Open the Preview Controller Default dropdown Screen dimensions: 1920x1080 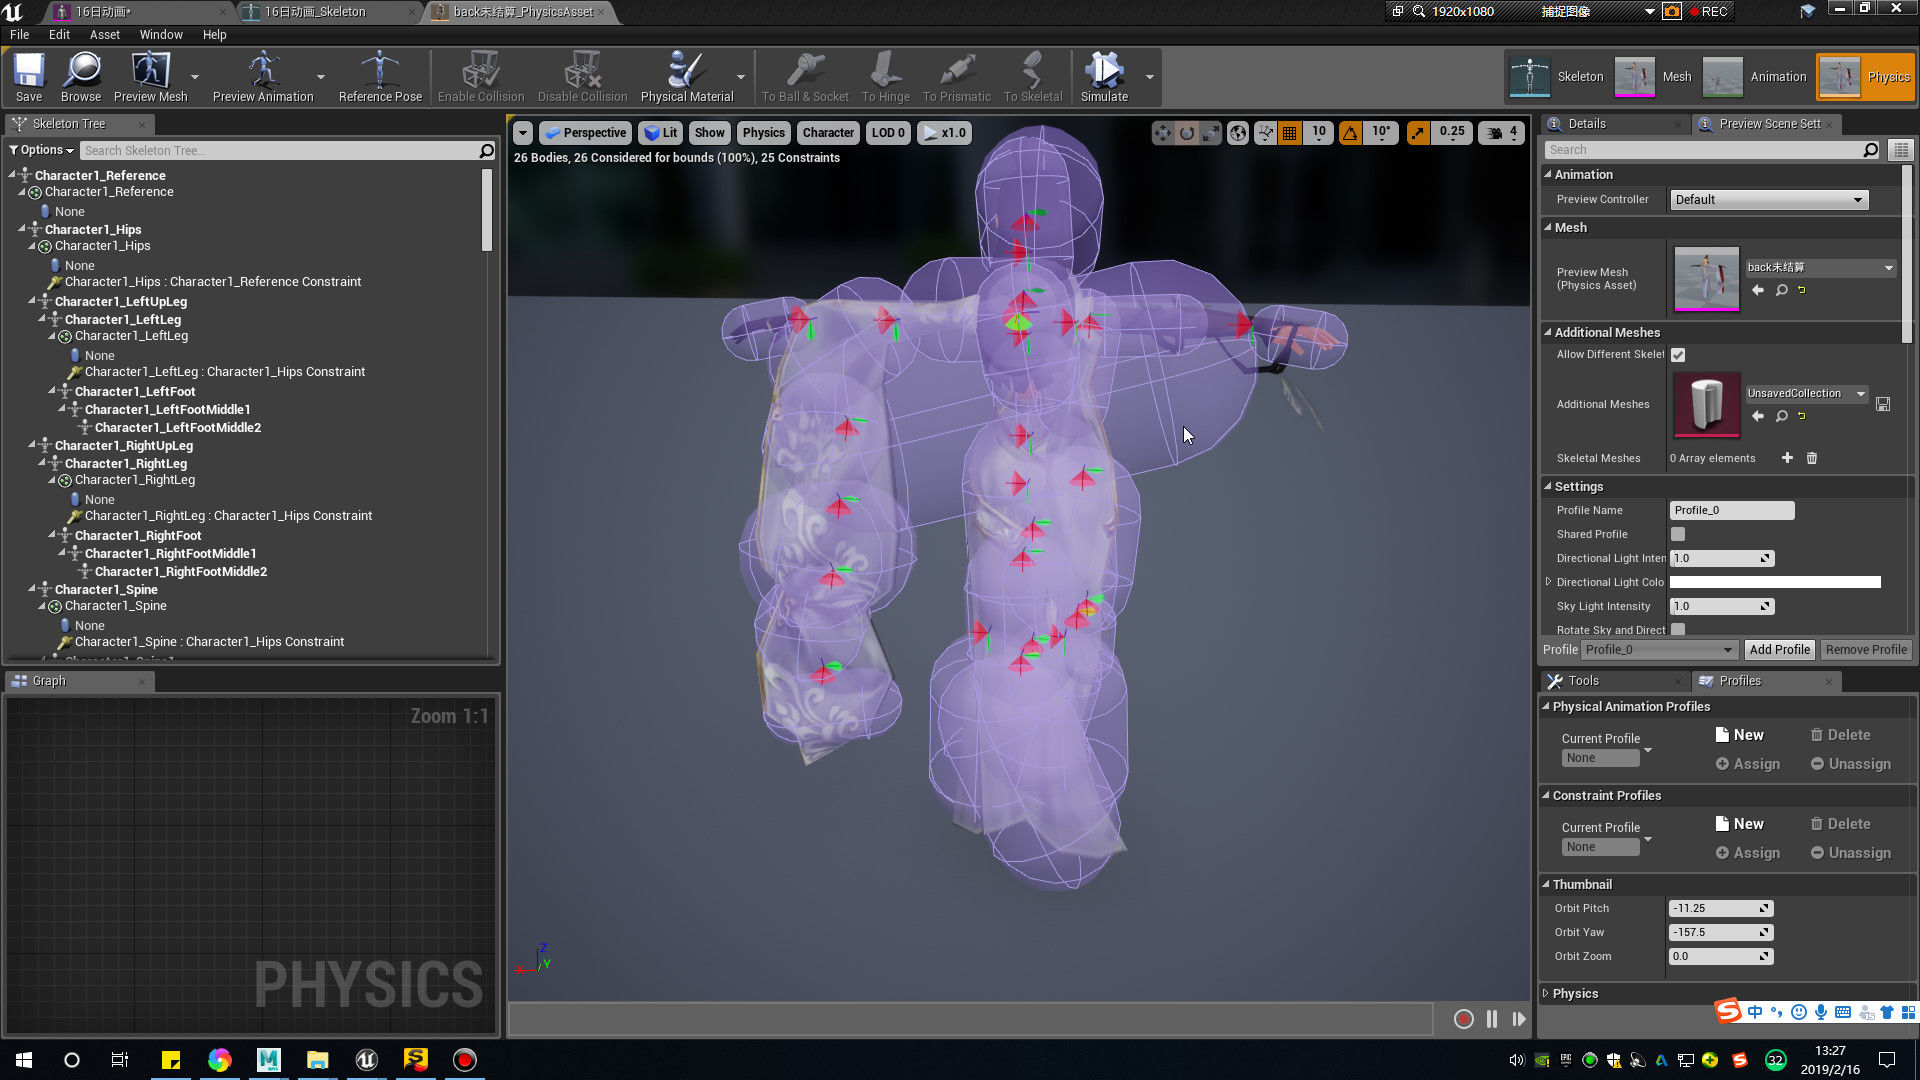[x=1768, y=200]
